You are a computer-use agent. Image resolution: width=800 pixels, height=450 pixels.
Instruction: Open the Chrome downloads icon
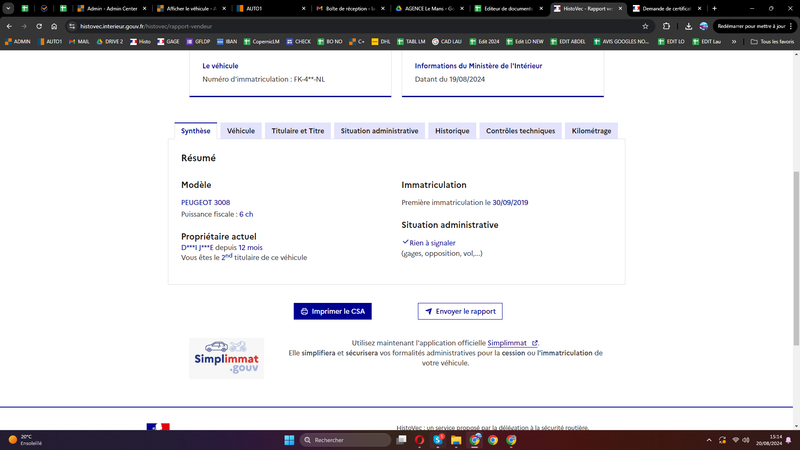(x=688, y=26)
